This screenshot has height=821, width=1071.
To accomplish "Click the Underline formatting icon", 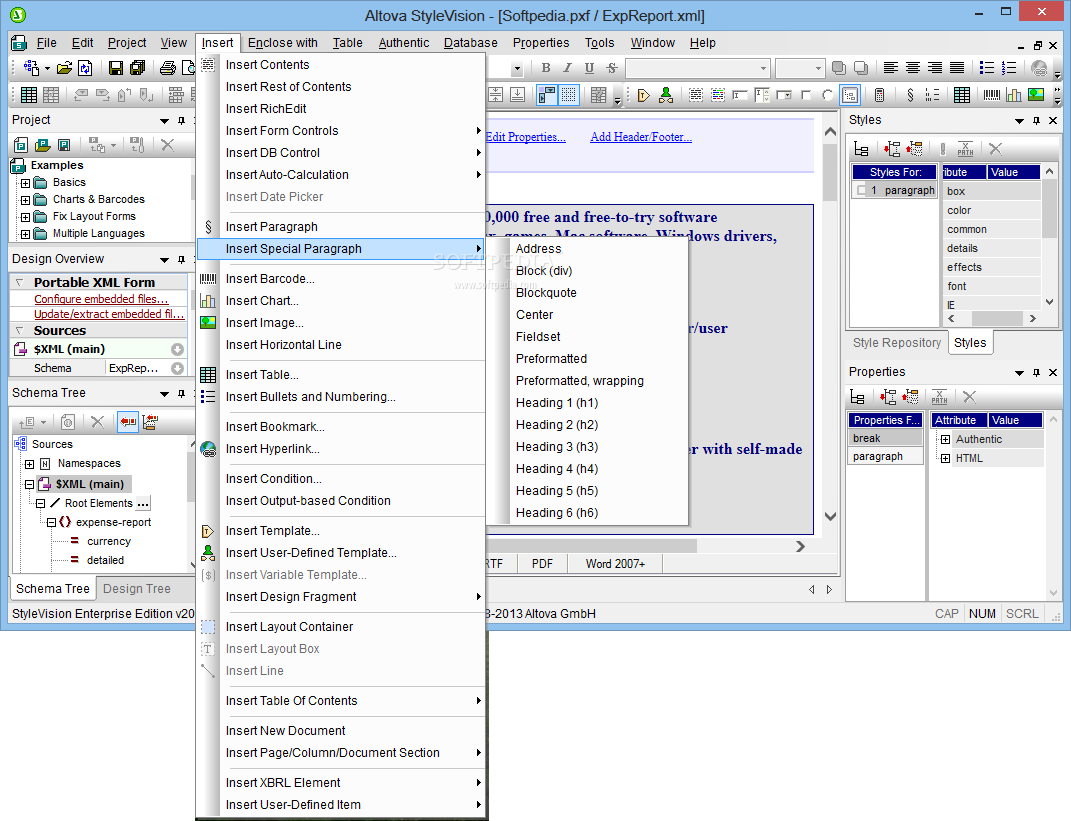I will pos(589,68).
